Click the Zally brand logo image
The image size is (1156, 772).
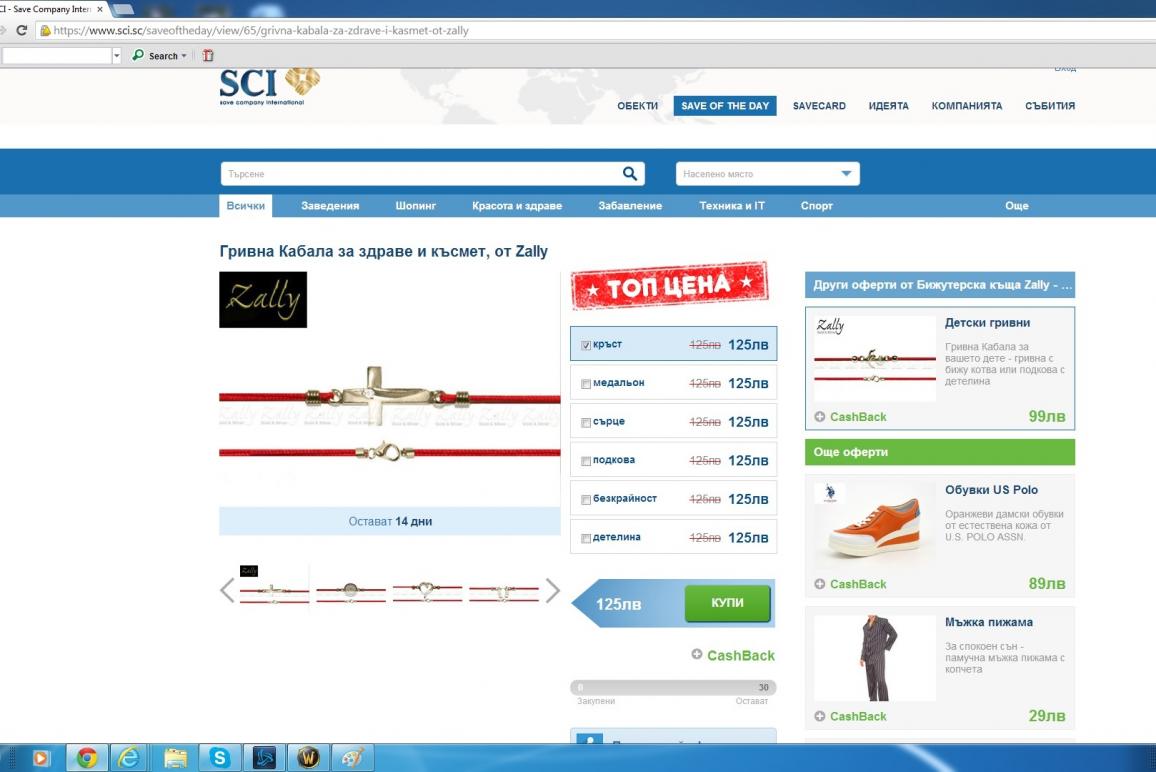pos(263,299)
